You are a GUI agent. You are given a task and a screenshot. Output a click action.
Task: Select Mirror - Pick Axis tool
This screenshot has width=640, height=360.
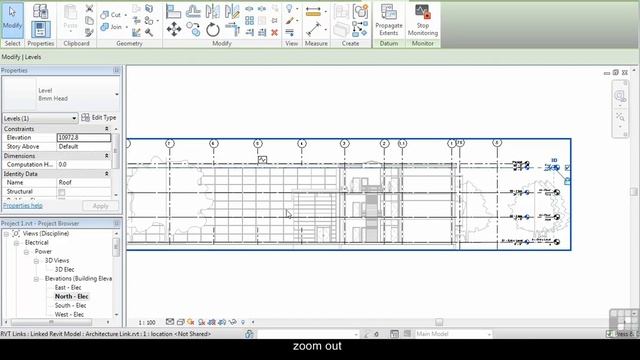coord(212,11)
